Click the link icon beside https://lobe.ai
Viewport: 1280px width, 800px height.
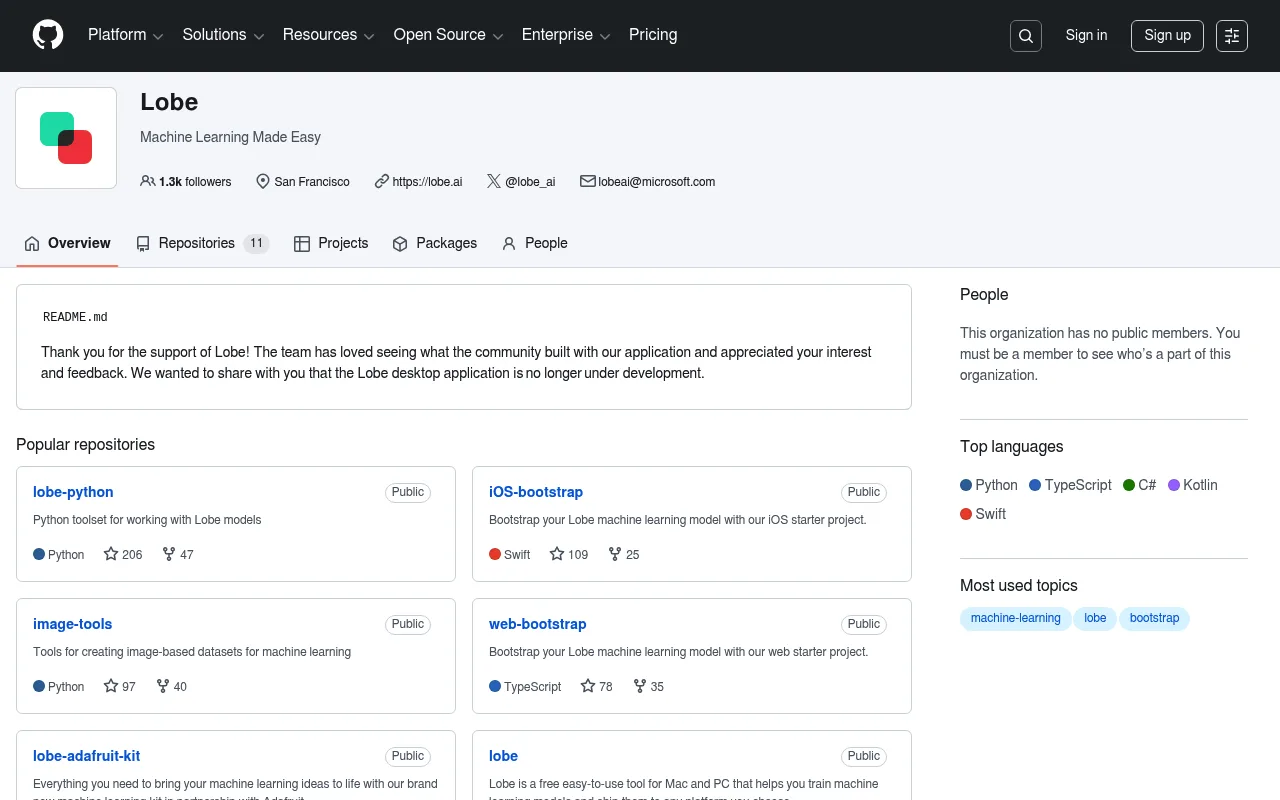click(382, 181)
